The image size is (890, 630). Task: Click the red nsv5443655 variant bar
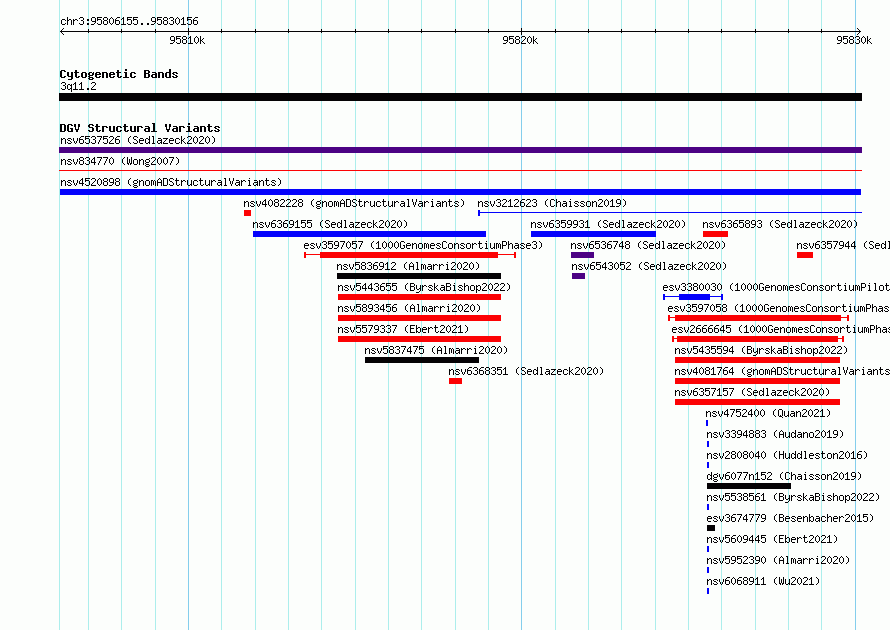[419, 297]
